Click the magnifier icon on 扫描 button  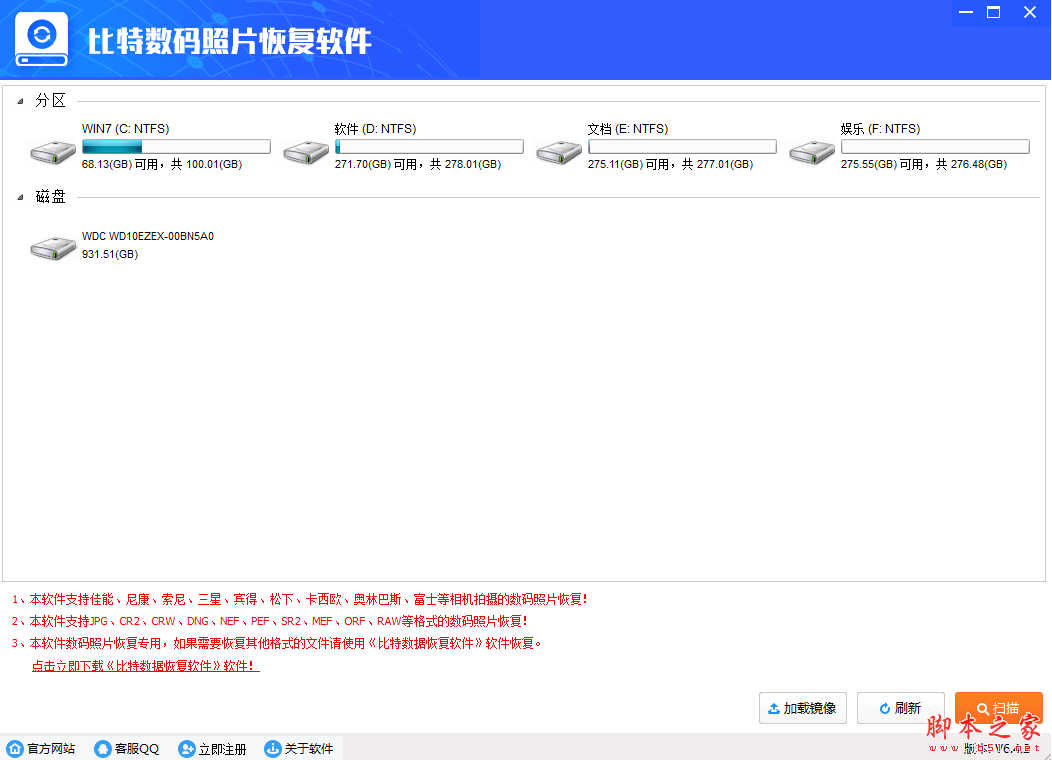tap(984, 708)
